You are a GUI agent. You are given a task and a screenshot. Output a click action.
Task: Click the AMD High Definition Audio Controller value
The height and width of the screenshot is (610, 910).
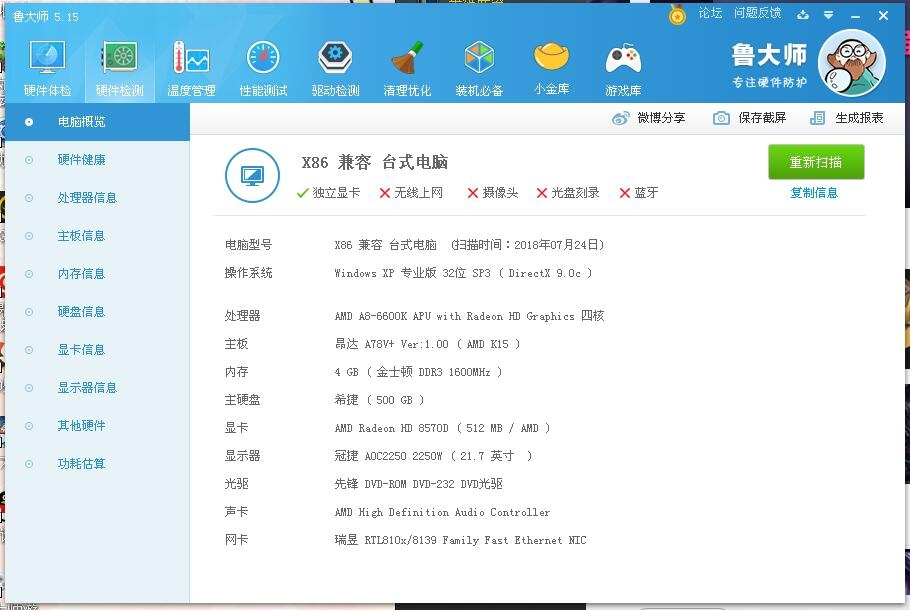pyautogui.click(x=442, y=512)
